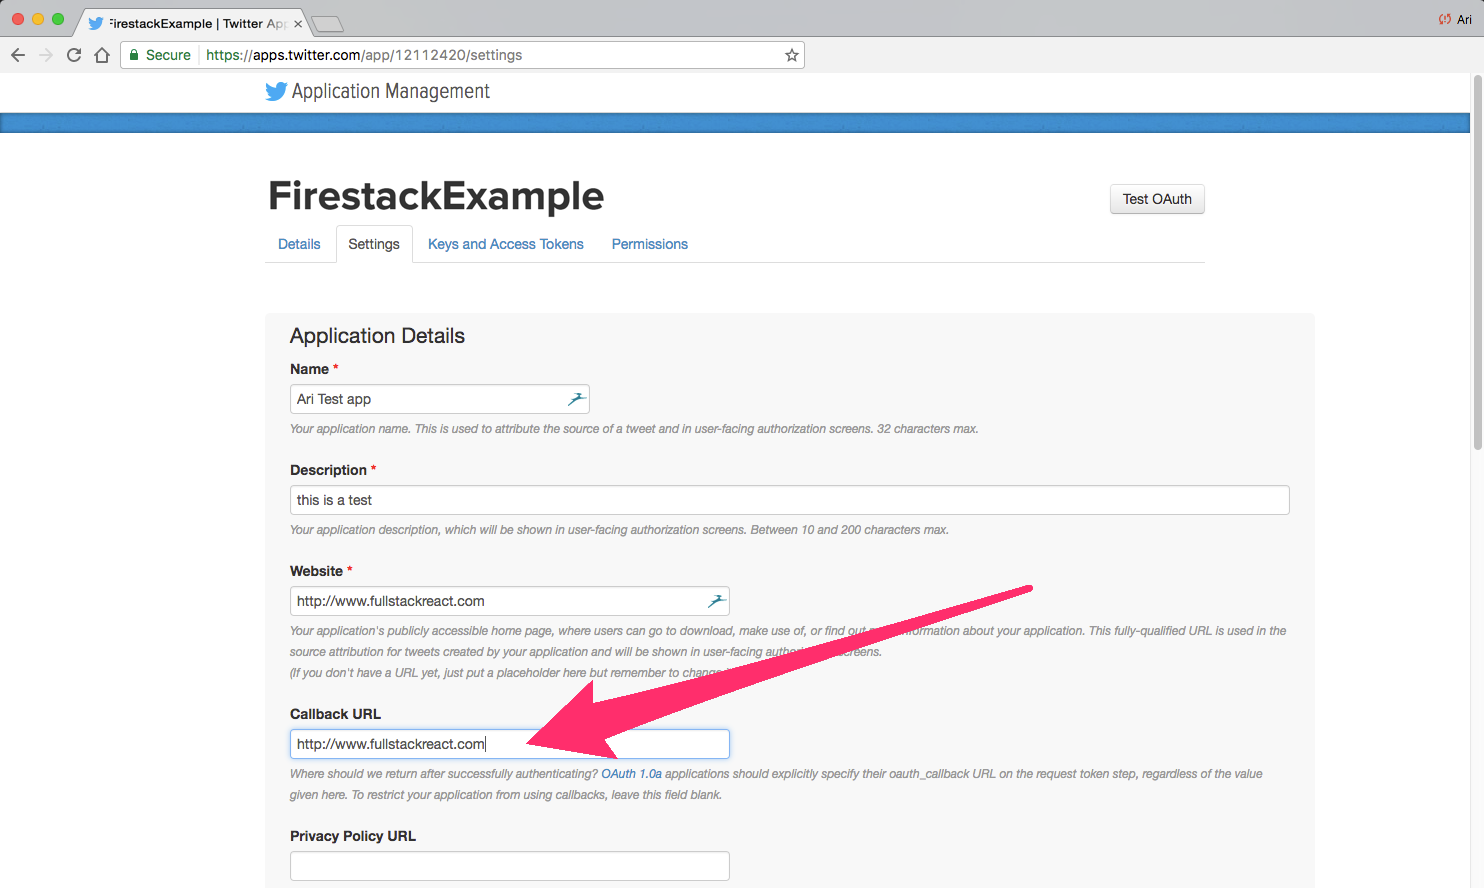Select the Settings tab
1484x888 pixels.
[374, 244]
